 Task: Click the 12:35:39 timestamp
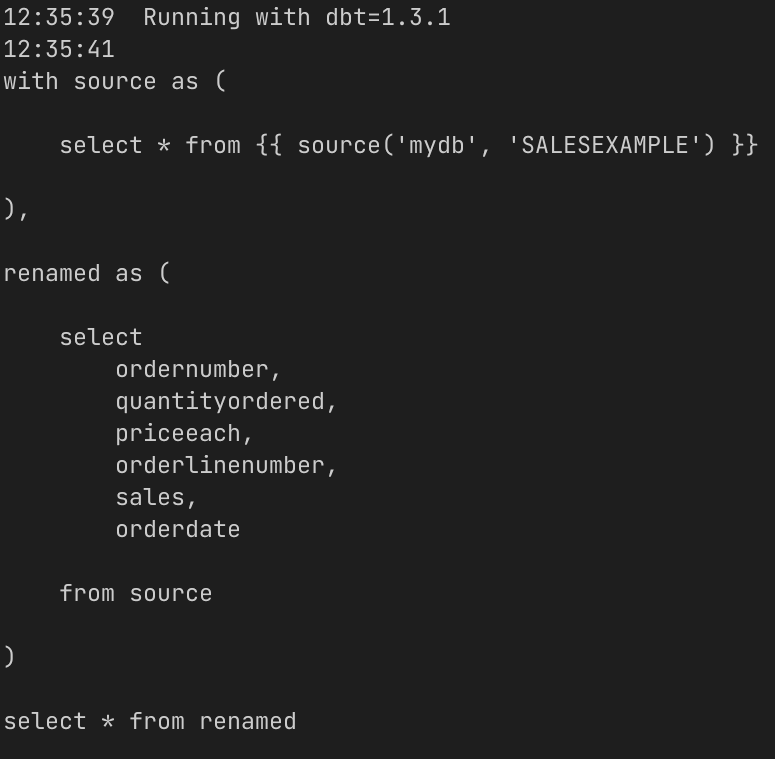59,18
